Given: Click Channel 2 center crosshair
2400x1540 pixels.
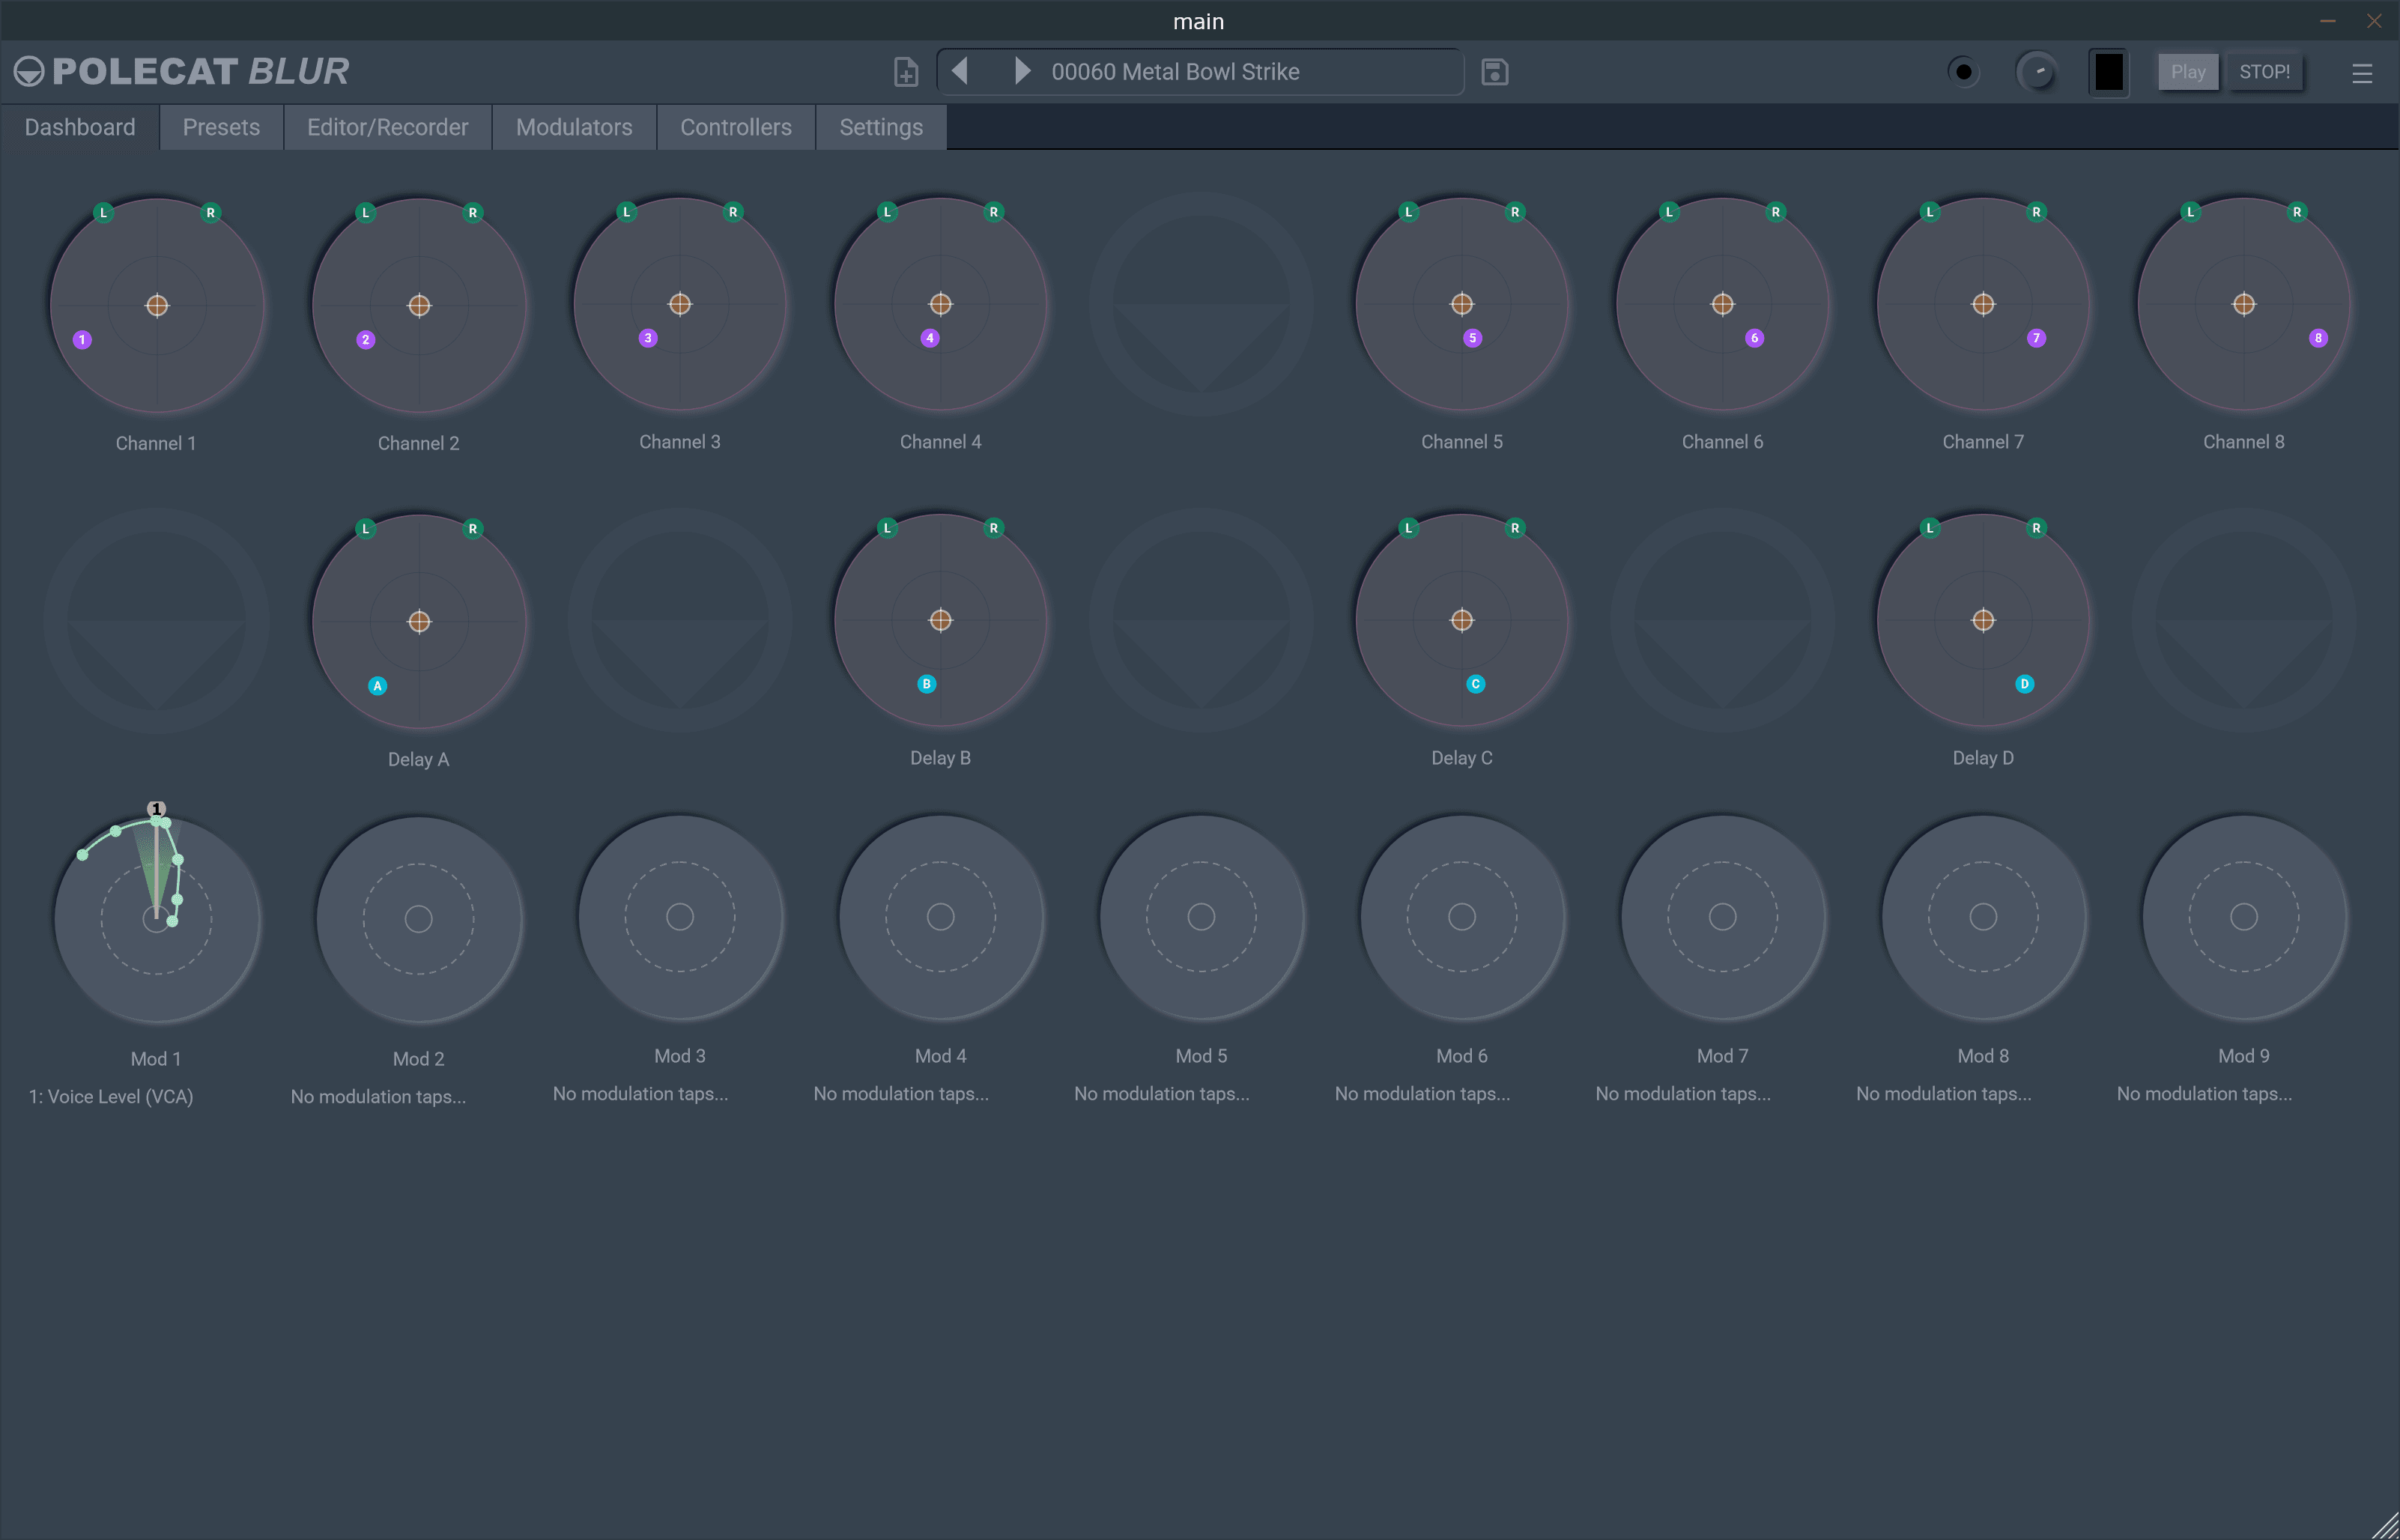Looking at the screenshot, I should pyautogui.click(x=419, y=305).
